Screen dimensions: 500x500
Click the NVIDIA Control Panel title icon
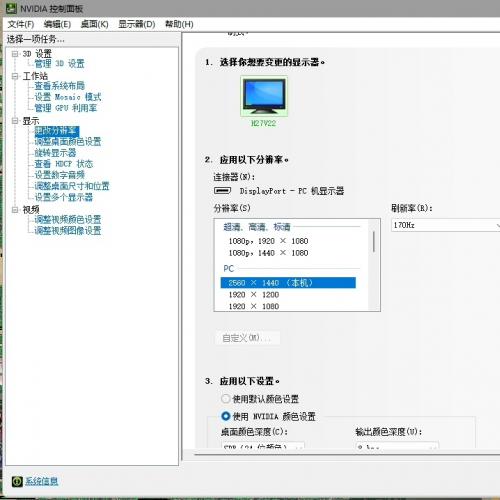(x=11, y=8)
